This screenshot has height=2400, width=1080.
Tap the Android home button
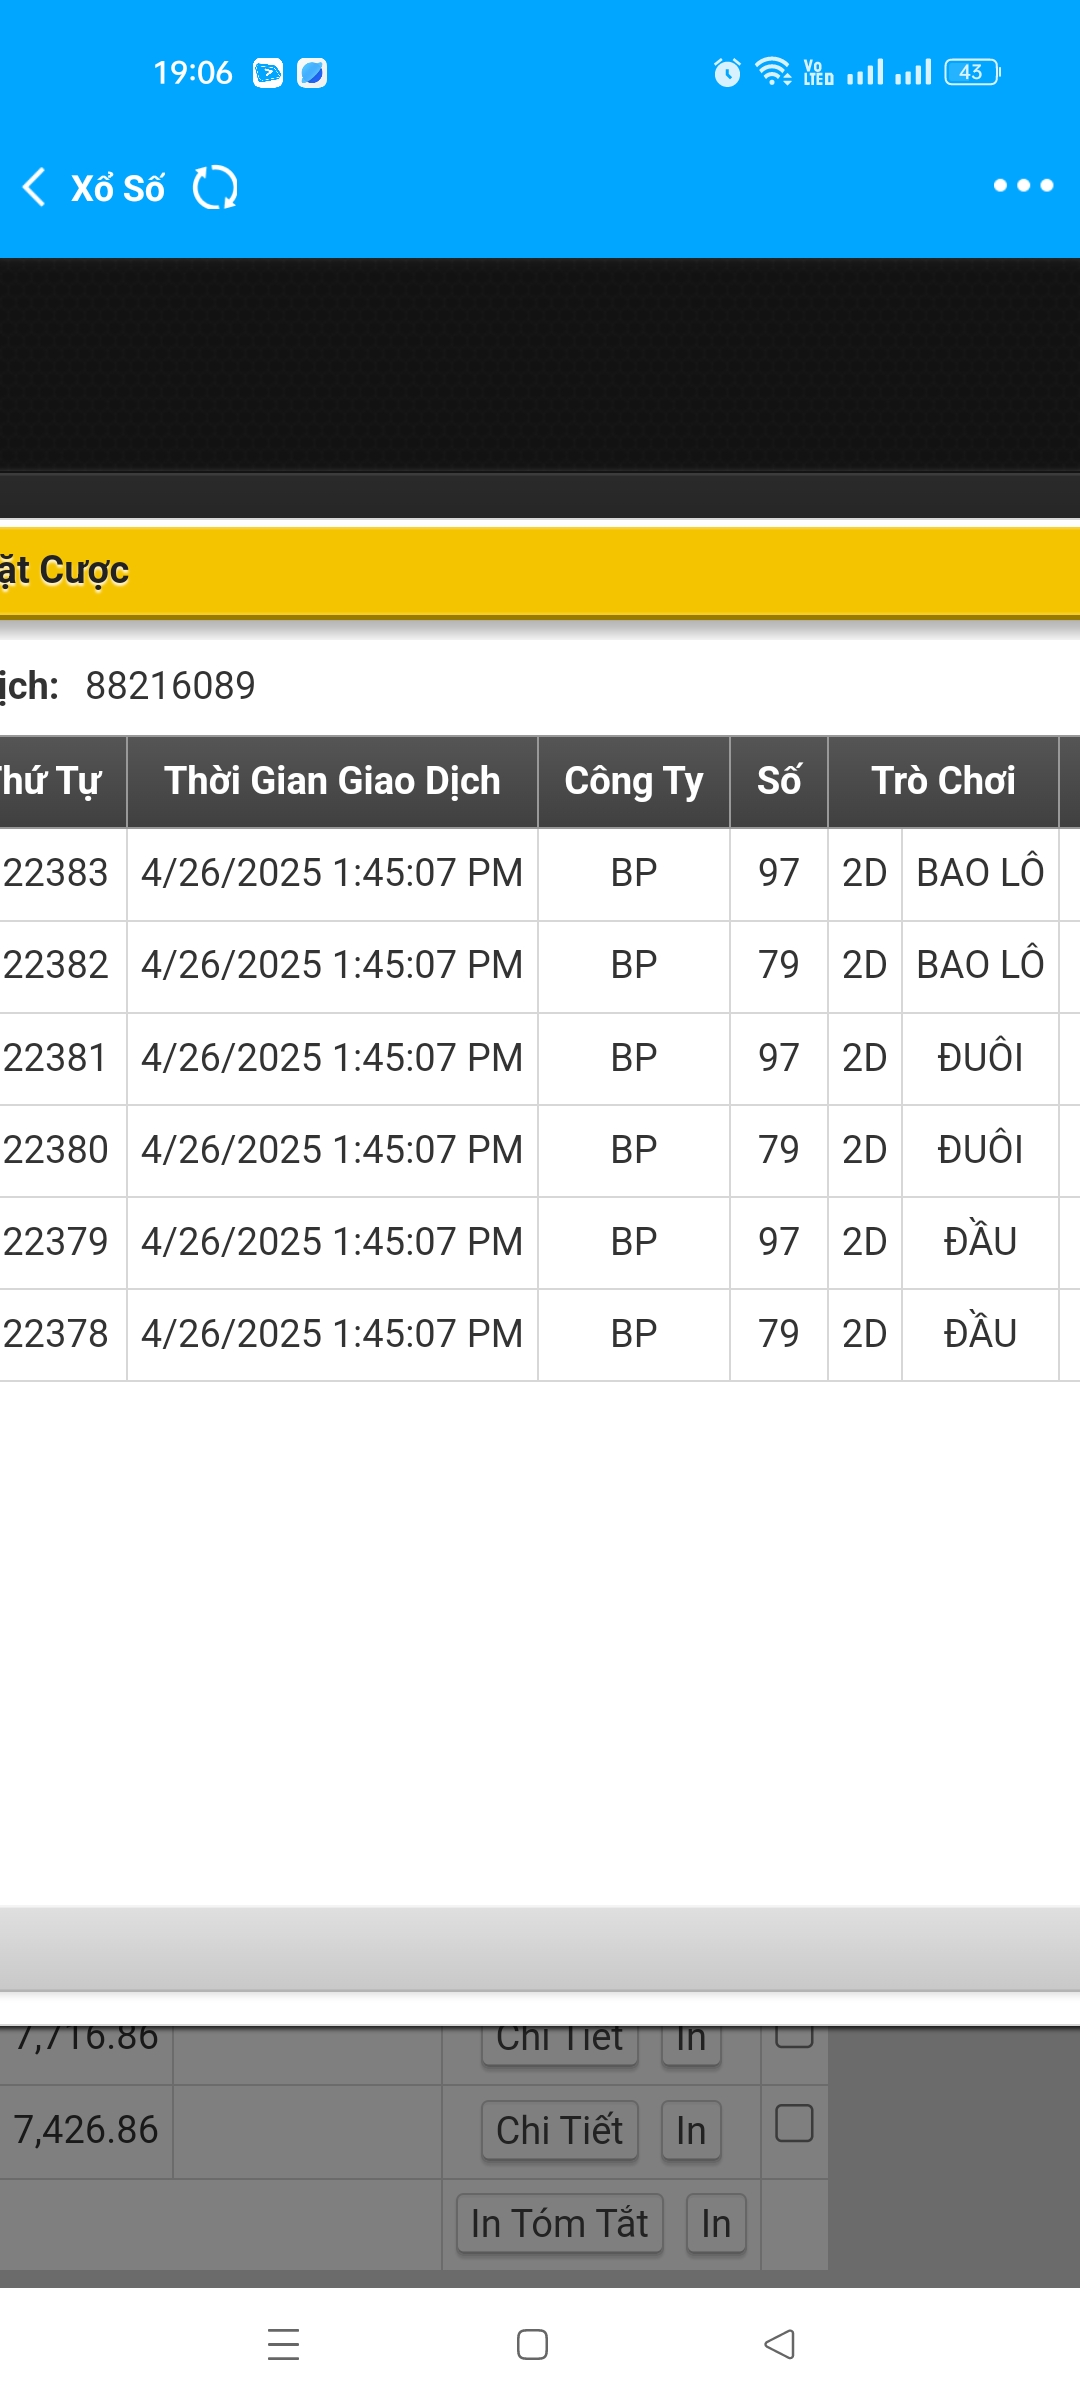[532, 2344]
